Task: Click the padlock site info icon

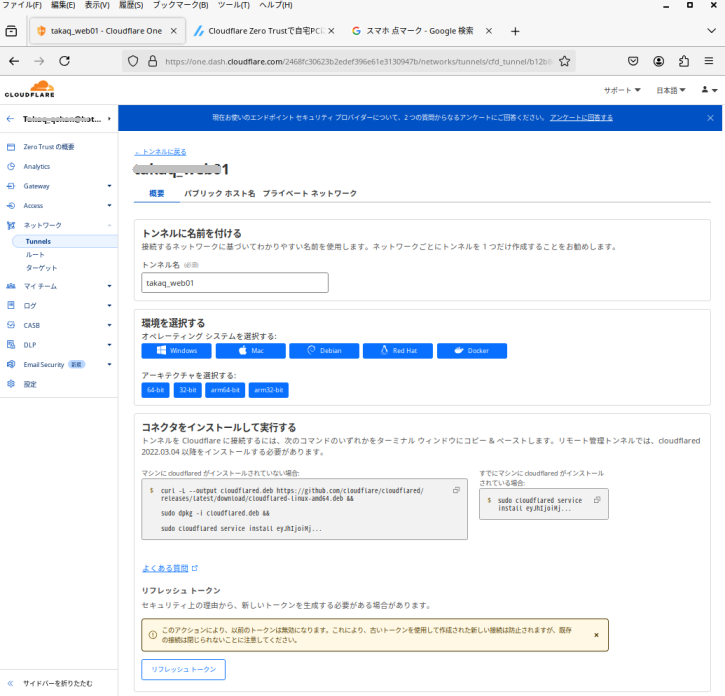Action: pos(153,61)
